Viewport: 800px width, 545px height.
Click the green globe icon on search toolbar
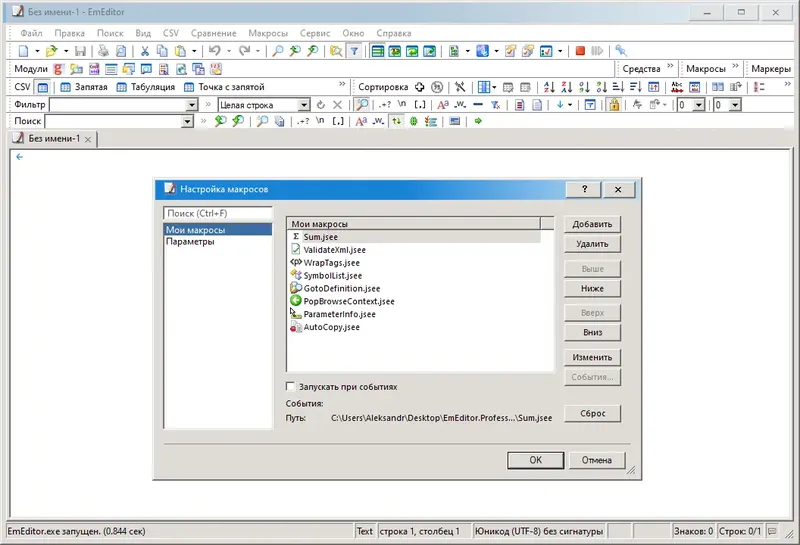click(x=413, y=121)
